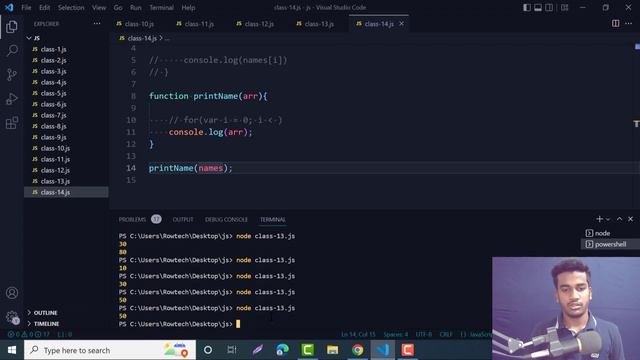This screenshot has width=640, height=360.
Task: Open the Run menu
Action: point(136,7)
